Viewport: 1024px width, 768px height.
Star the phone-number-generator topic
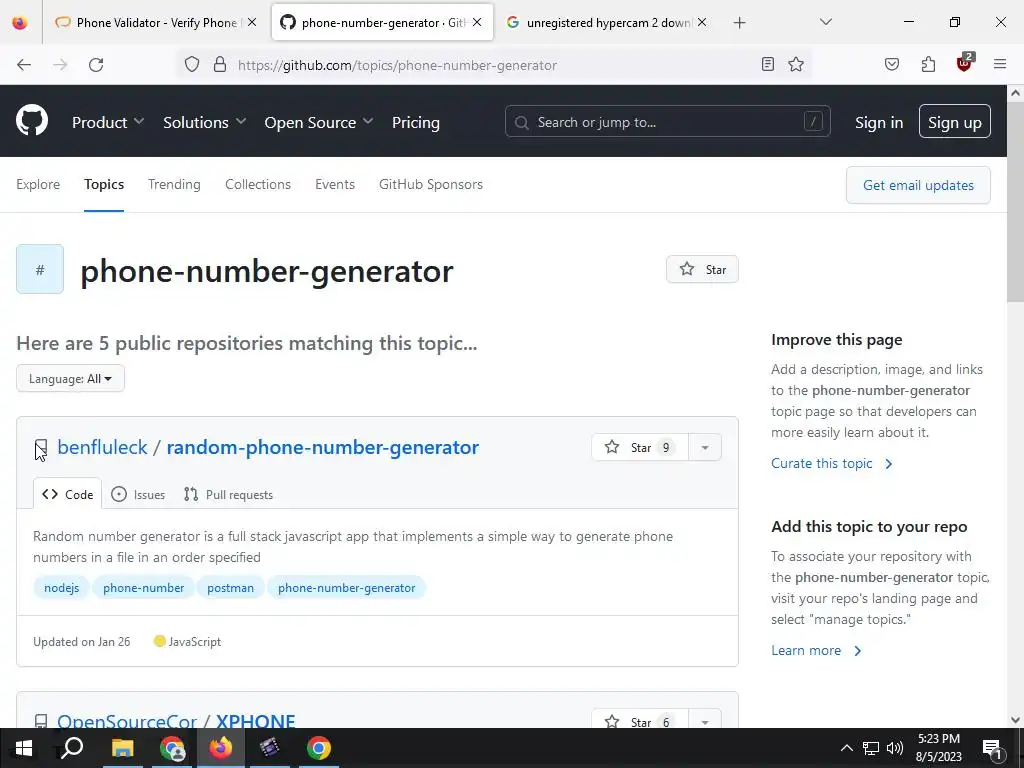(702, 269)
